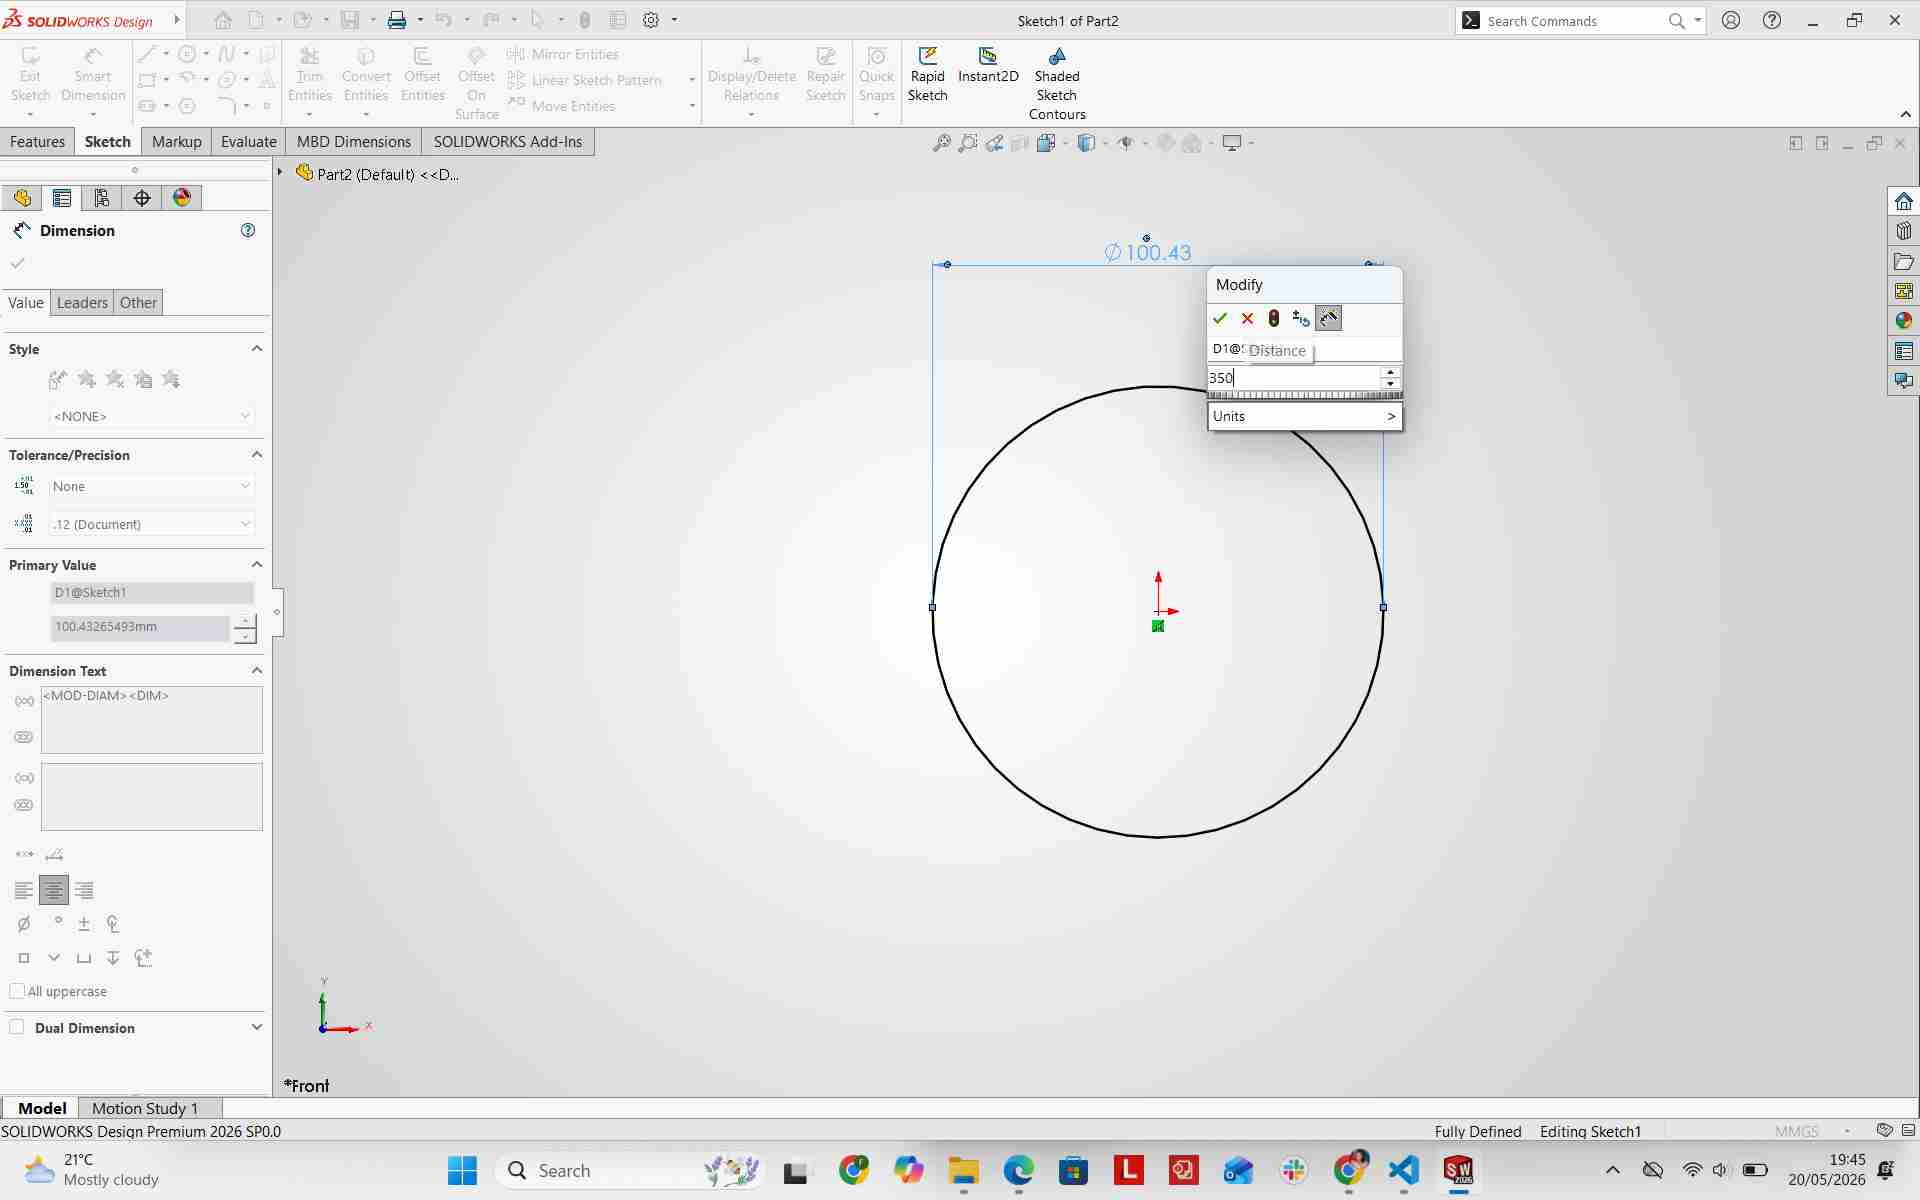Open the Options gear icon in title toolbar
Screen dimensions: 1920x1200
click(x=651, y=20)
